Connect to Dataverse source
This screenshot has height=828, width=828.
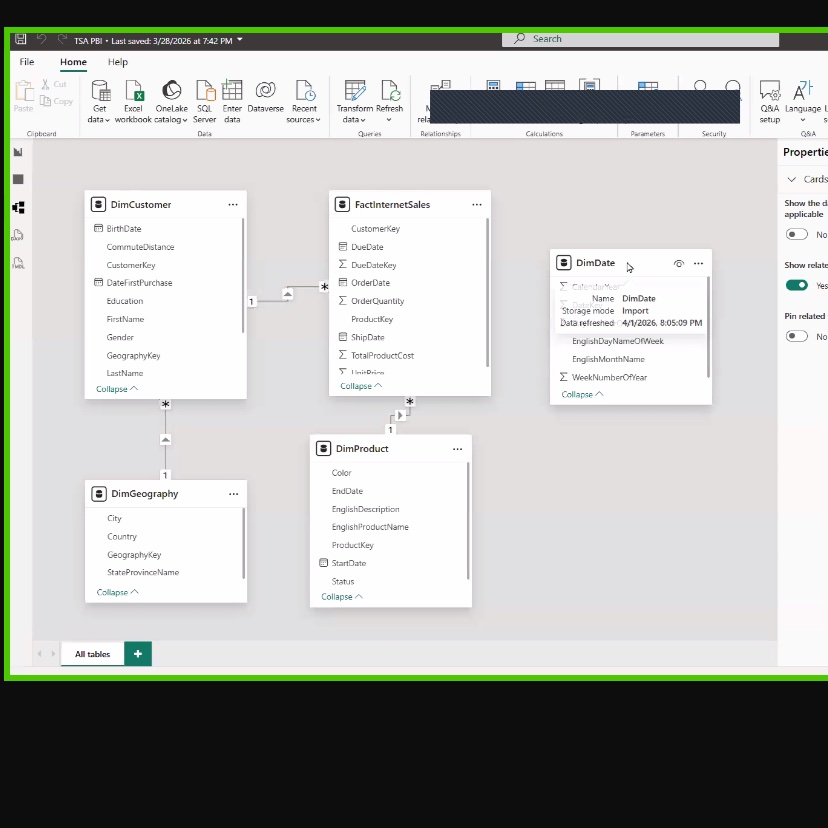coord(265,97)
